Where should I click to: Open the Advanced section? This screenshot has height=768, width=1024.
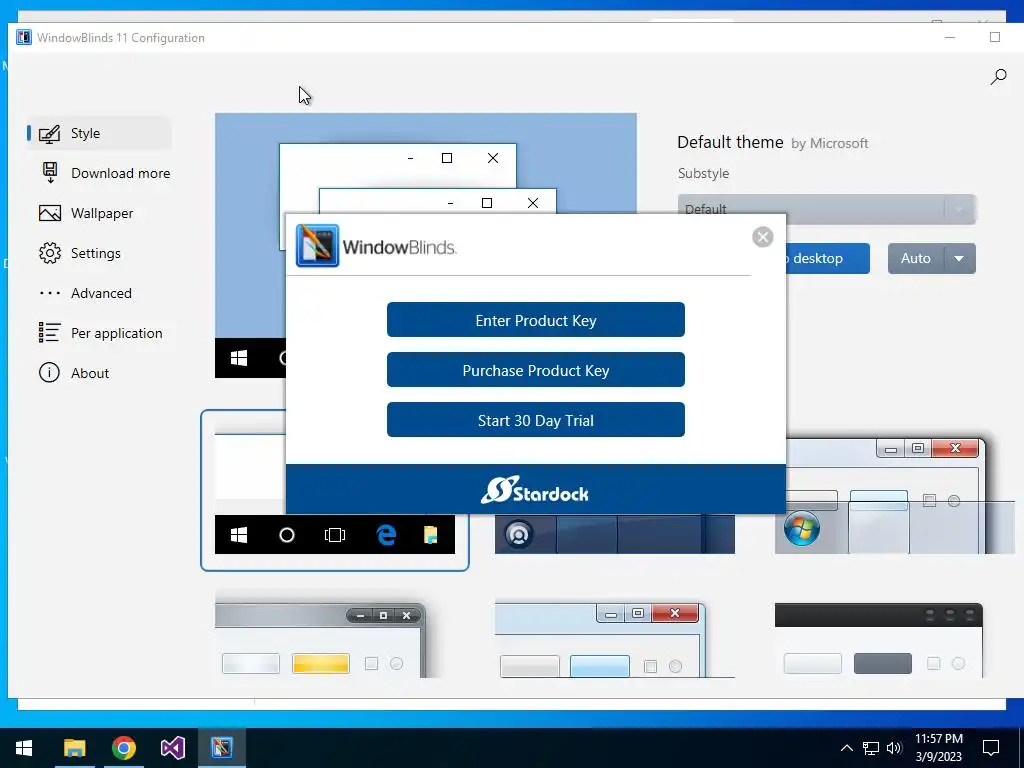(99, 293)
